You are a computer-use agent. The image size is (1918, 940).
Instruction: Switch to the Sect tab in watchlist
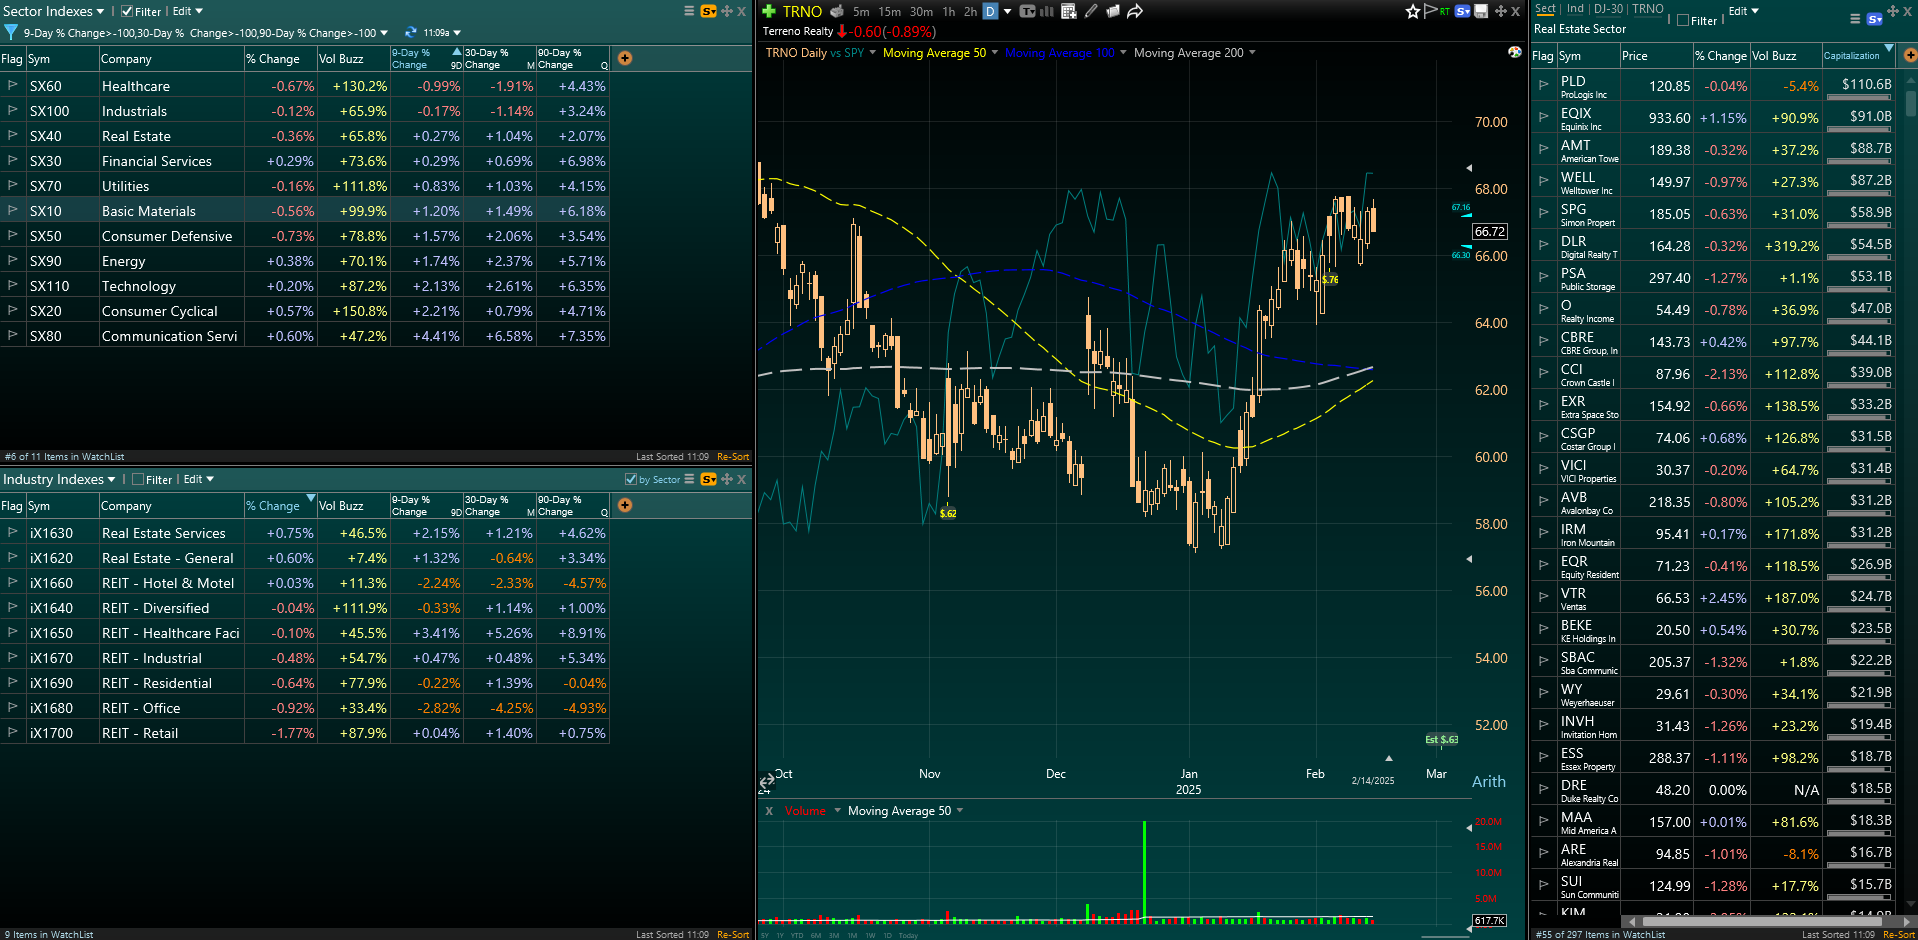point(1545,8)
